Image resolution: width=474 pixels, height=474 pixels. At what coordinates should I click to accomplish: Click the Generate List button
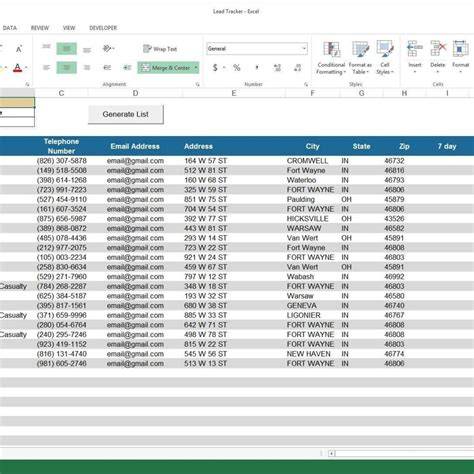pyautogui.click(x=126, y=114)
